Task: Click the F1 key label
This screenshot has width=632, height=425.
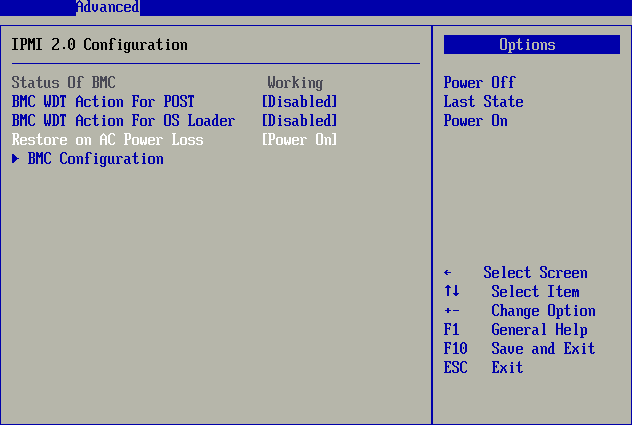Action: pos(451,329)
